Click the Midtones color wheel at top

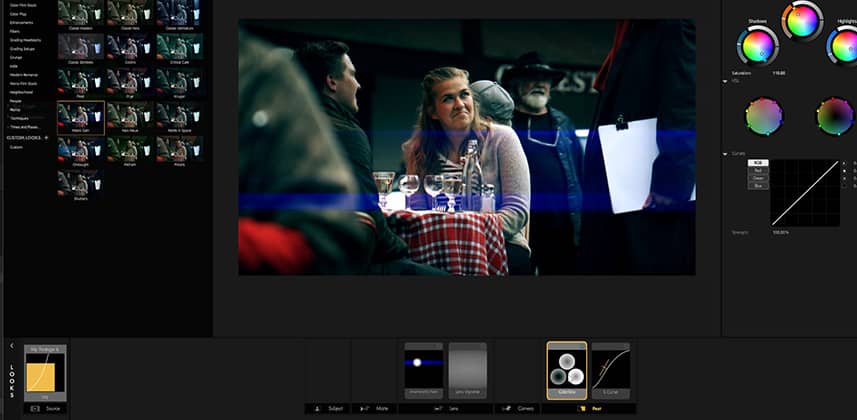802,21
